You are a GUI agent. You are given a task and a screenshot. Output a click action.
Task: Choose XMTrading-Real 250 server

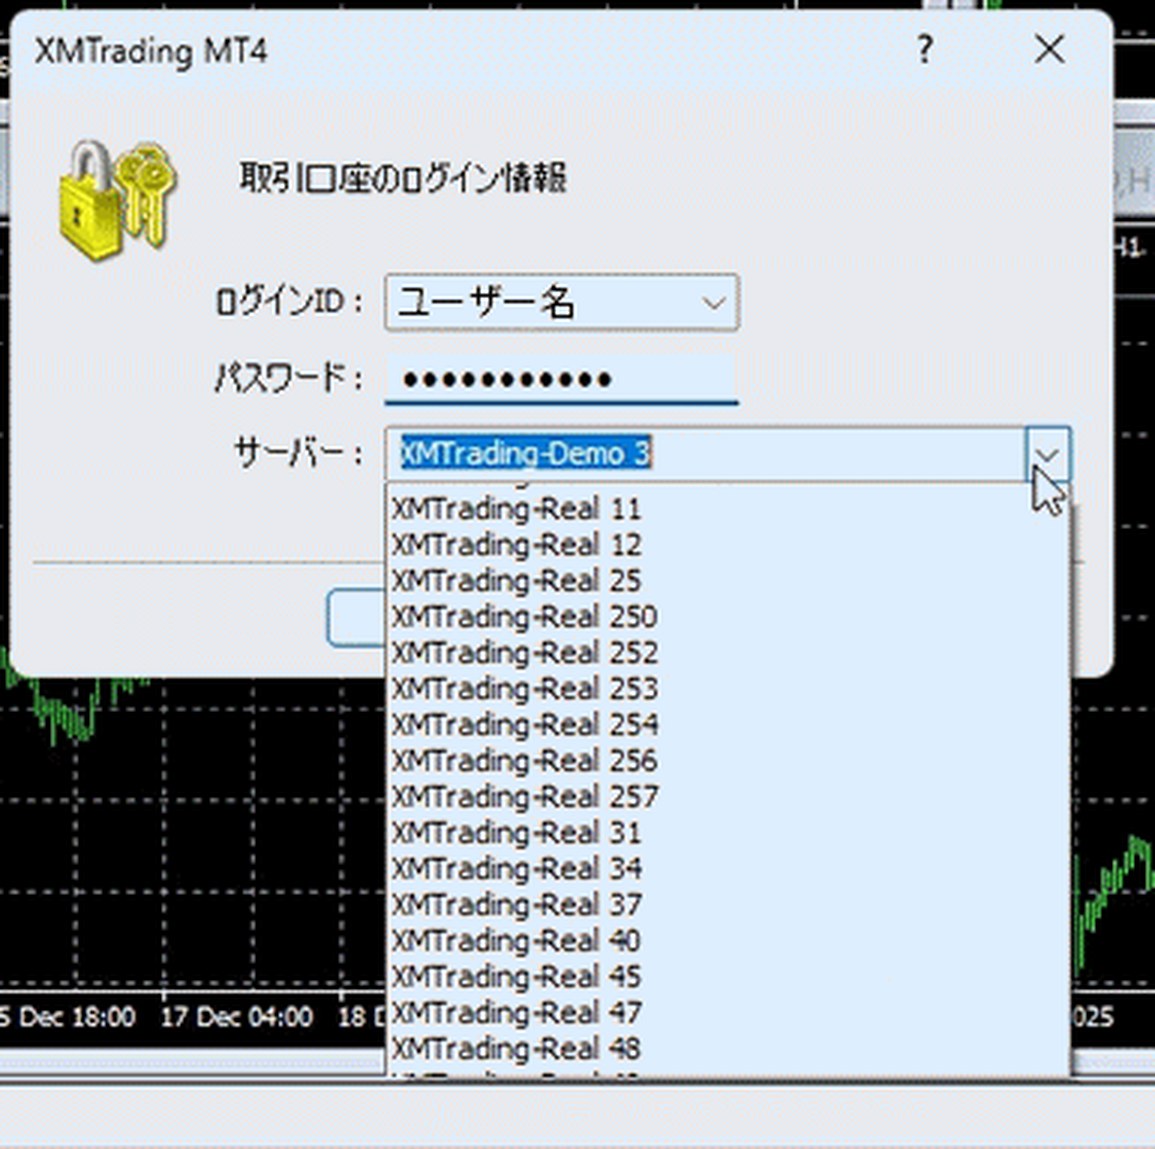[728, 616]
